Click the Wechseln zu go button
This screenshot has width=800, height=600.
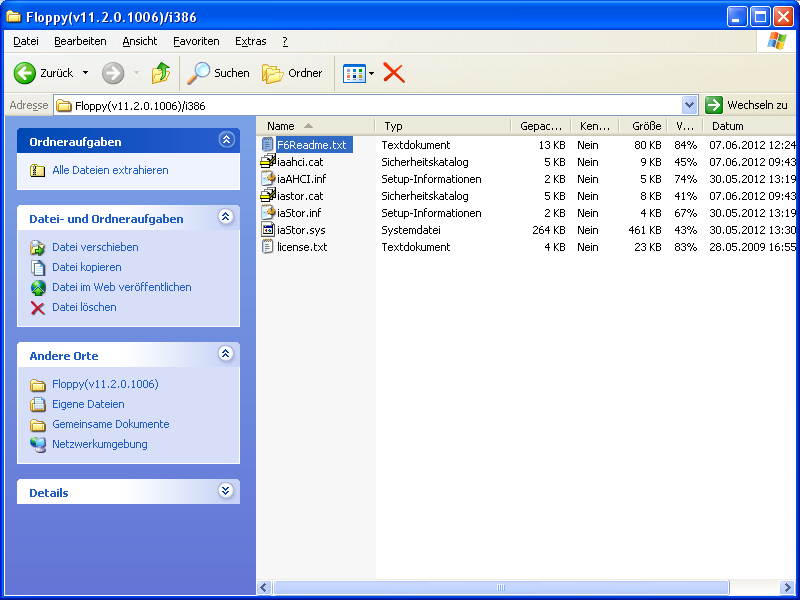point(746,106)
